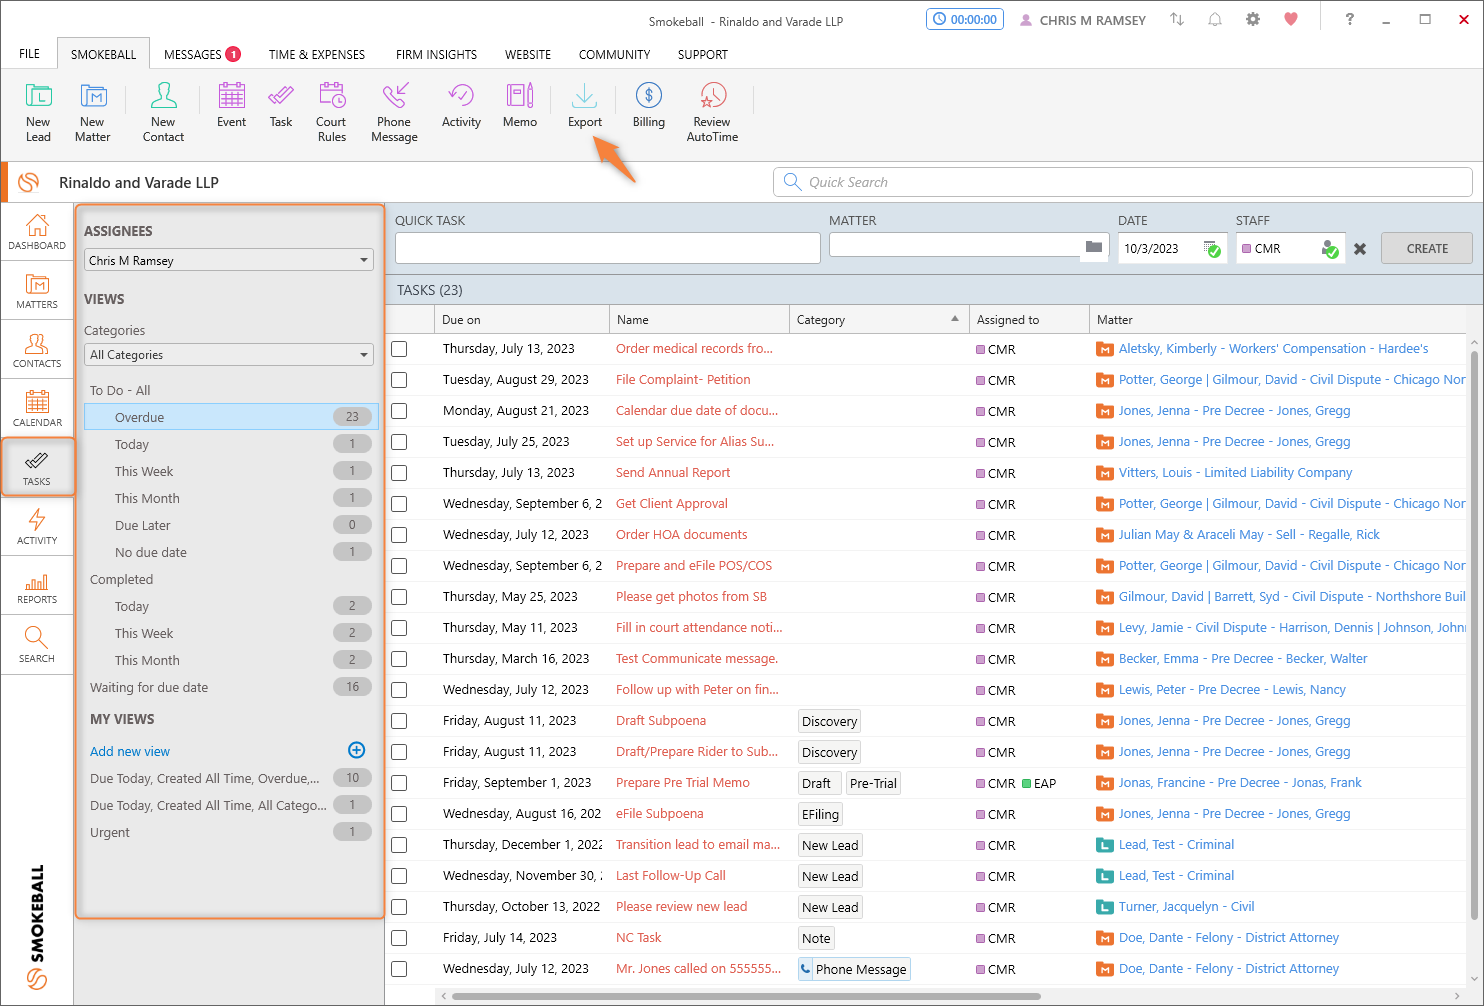Add a new view with plus icon
Viewport: 1484px width, 1006px height.
point(356,750)
